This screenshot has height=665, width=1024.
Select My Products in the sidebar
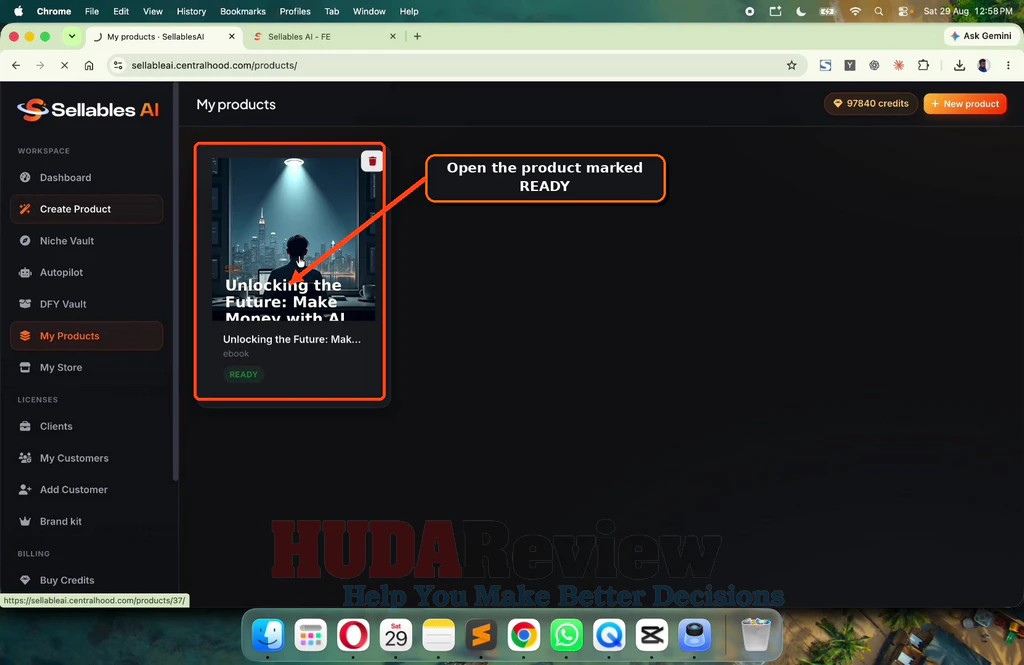point(86,336)
